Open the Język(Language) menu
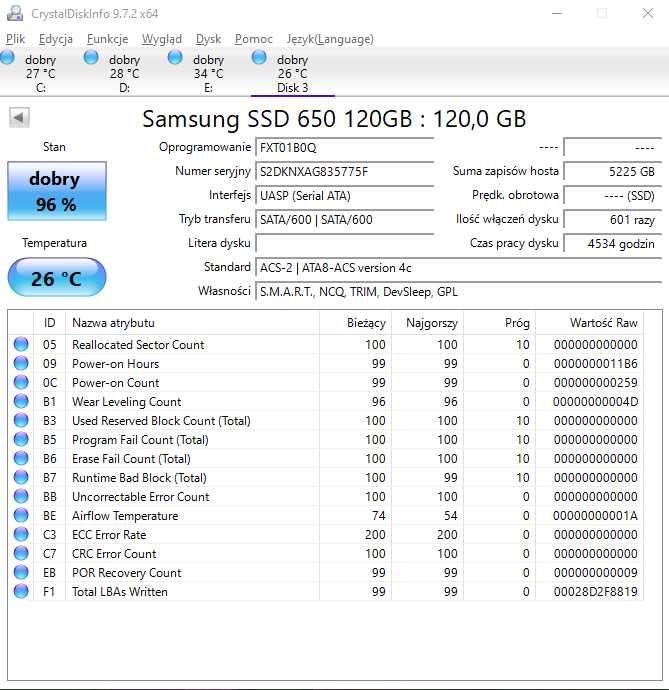Screen dimensions: 669x690 [330, 39]
